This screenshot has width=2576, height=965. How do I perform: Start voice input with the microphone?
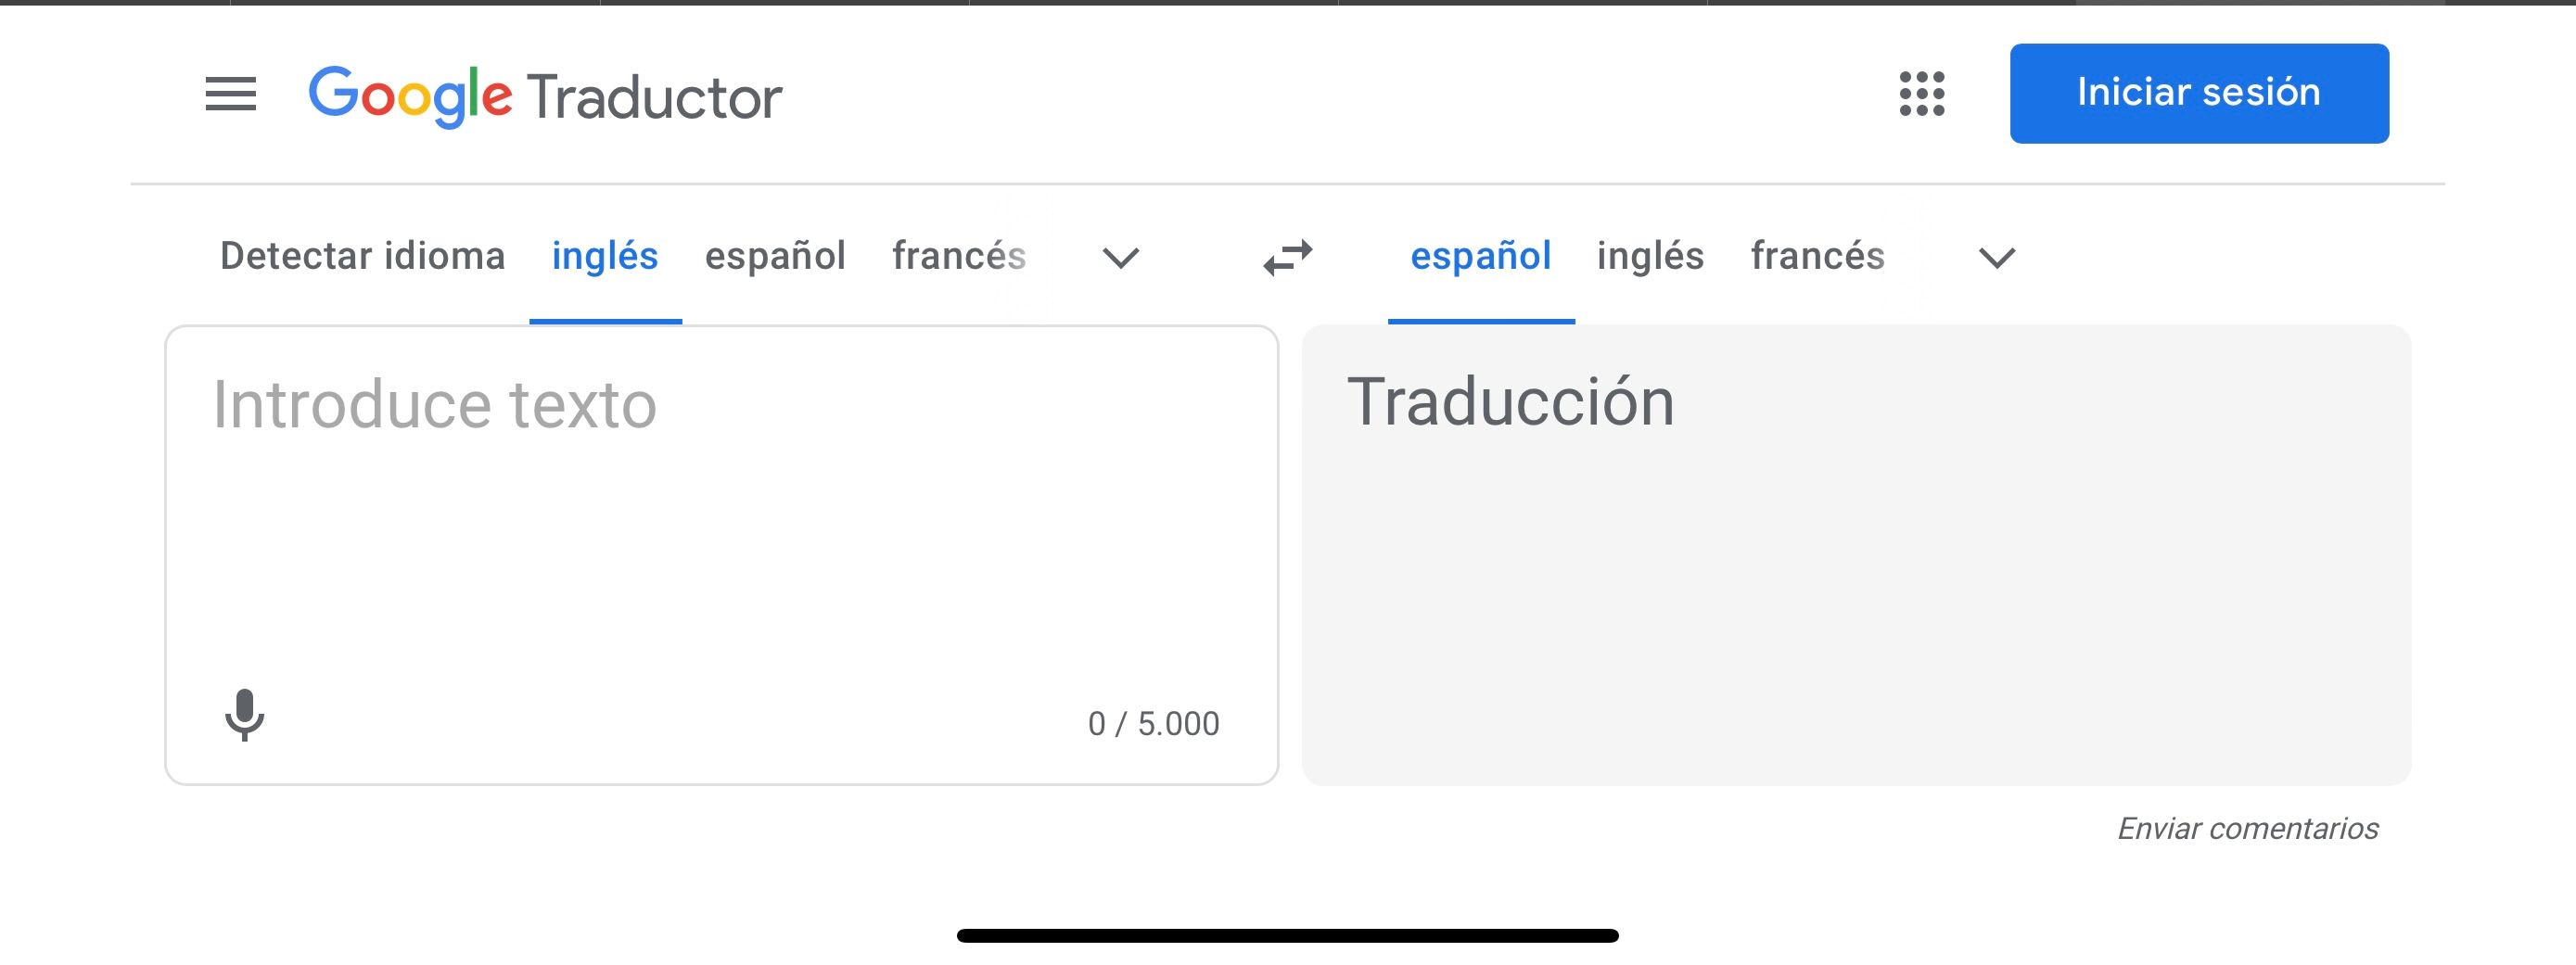244,715
